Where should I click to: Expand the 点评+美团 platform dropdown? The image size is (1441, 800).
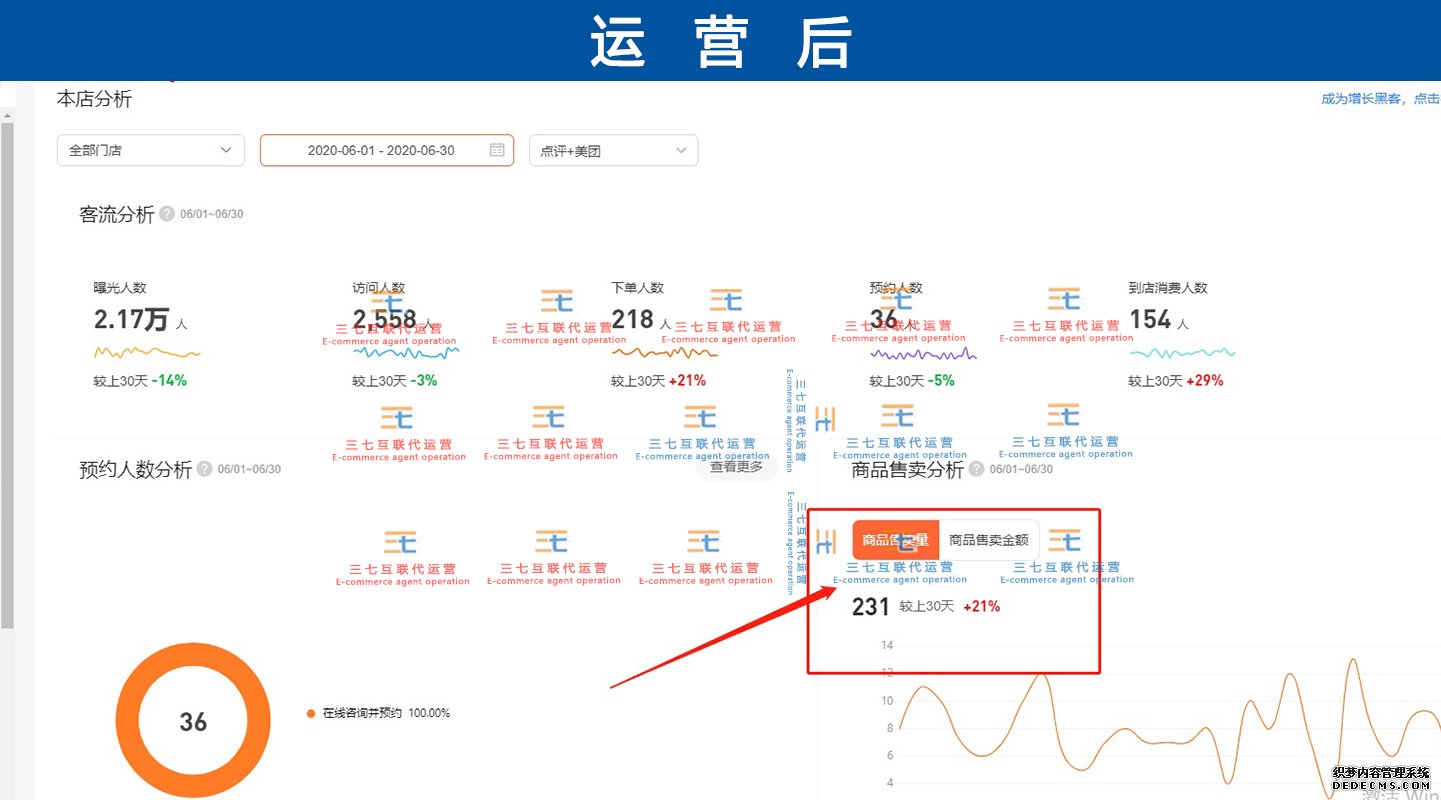point(613,150)
